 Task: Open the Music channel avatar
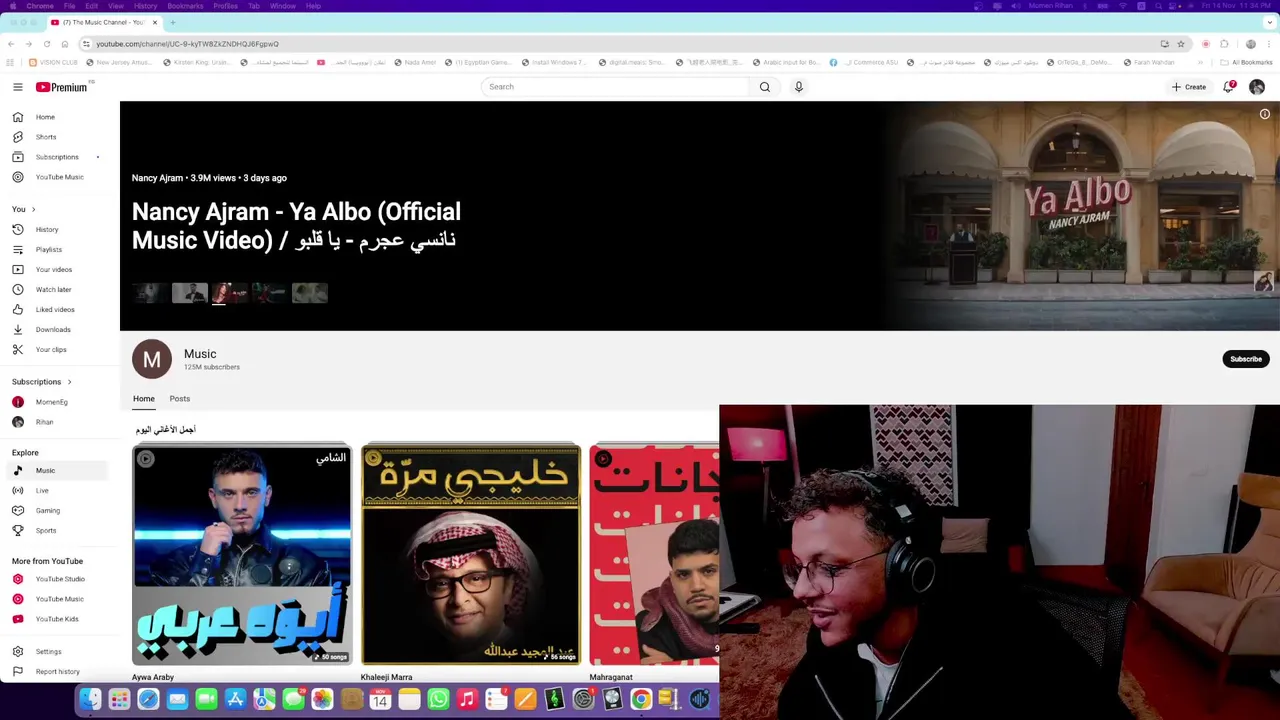pos(152,359)
